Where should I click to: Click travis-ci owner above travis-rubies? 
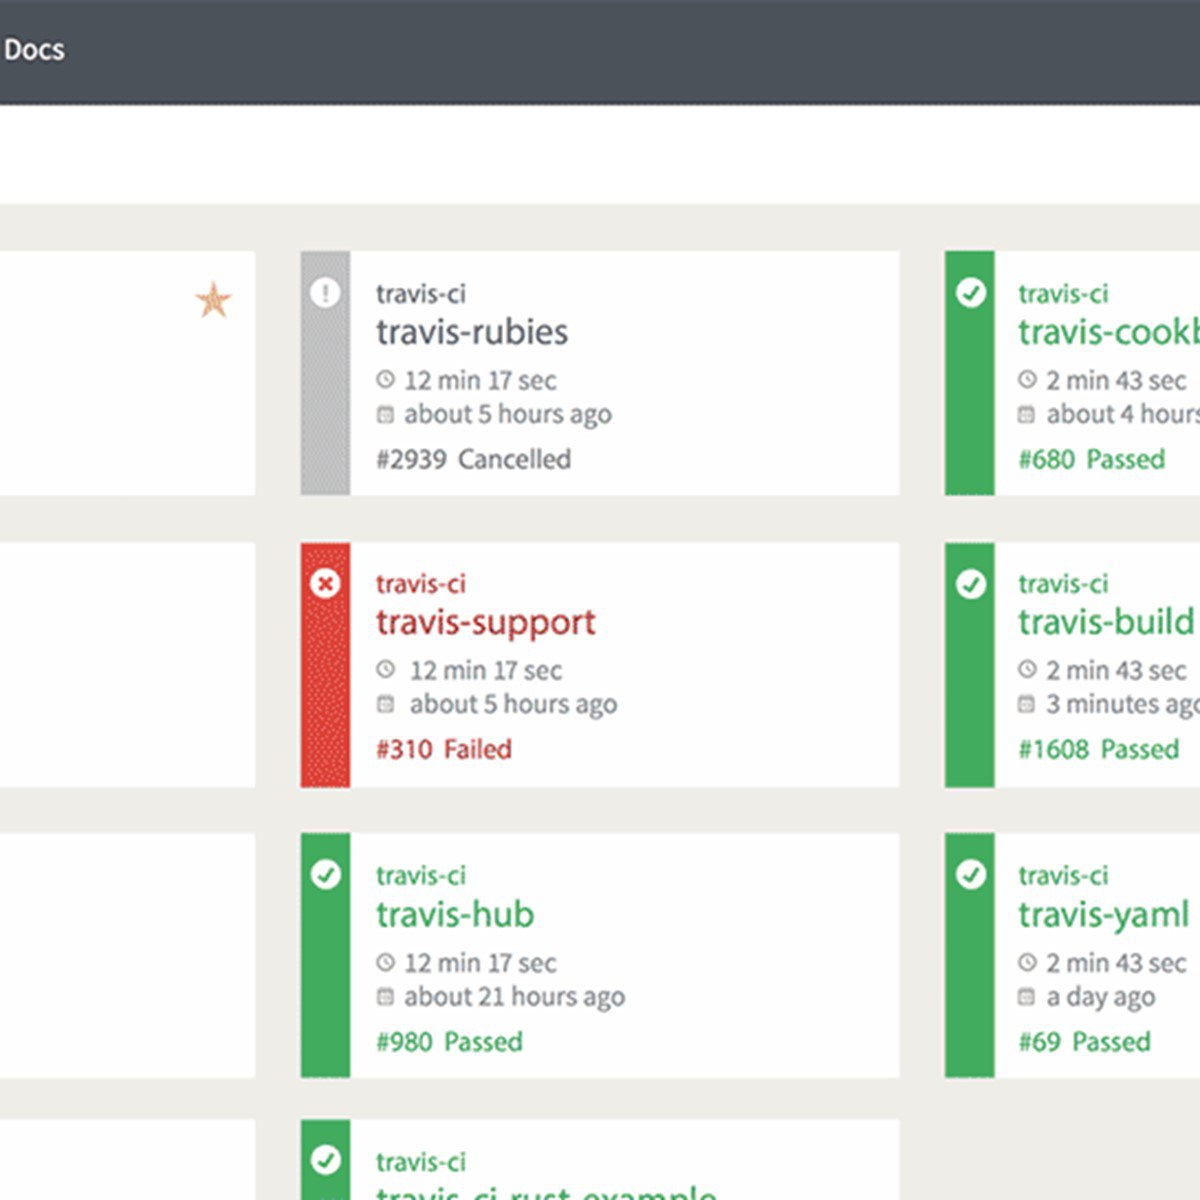coord(421,293)
